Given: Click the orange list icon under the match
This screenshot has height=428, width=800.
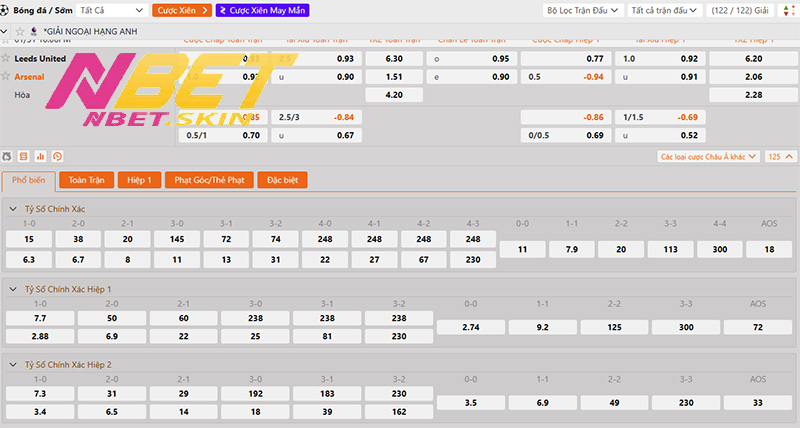Looking at the screenshot, I should (x=24, y=157).
